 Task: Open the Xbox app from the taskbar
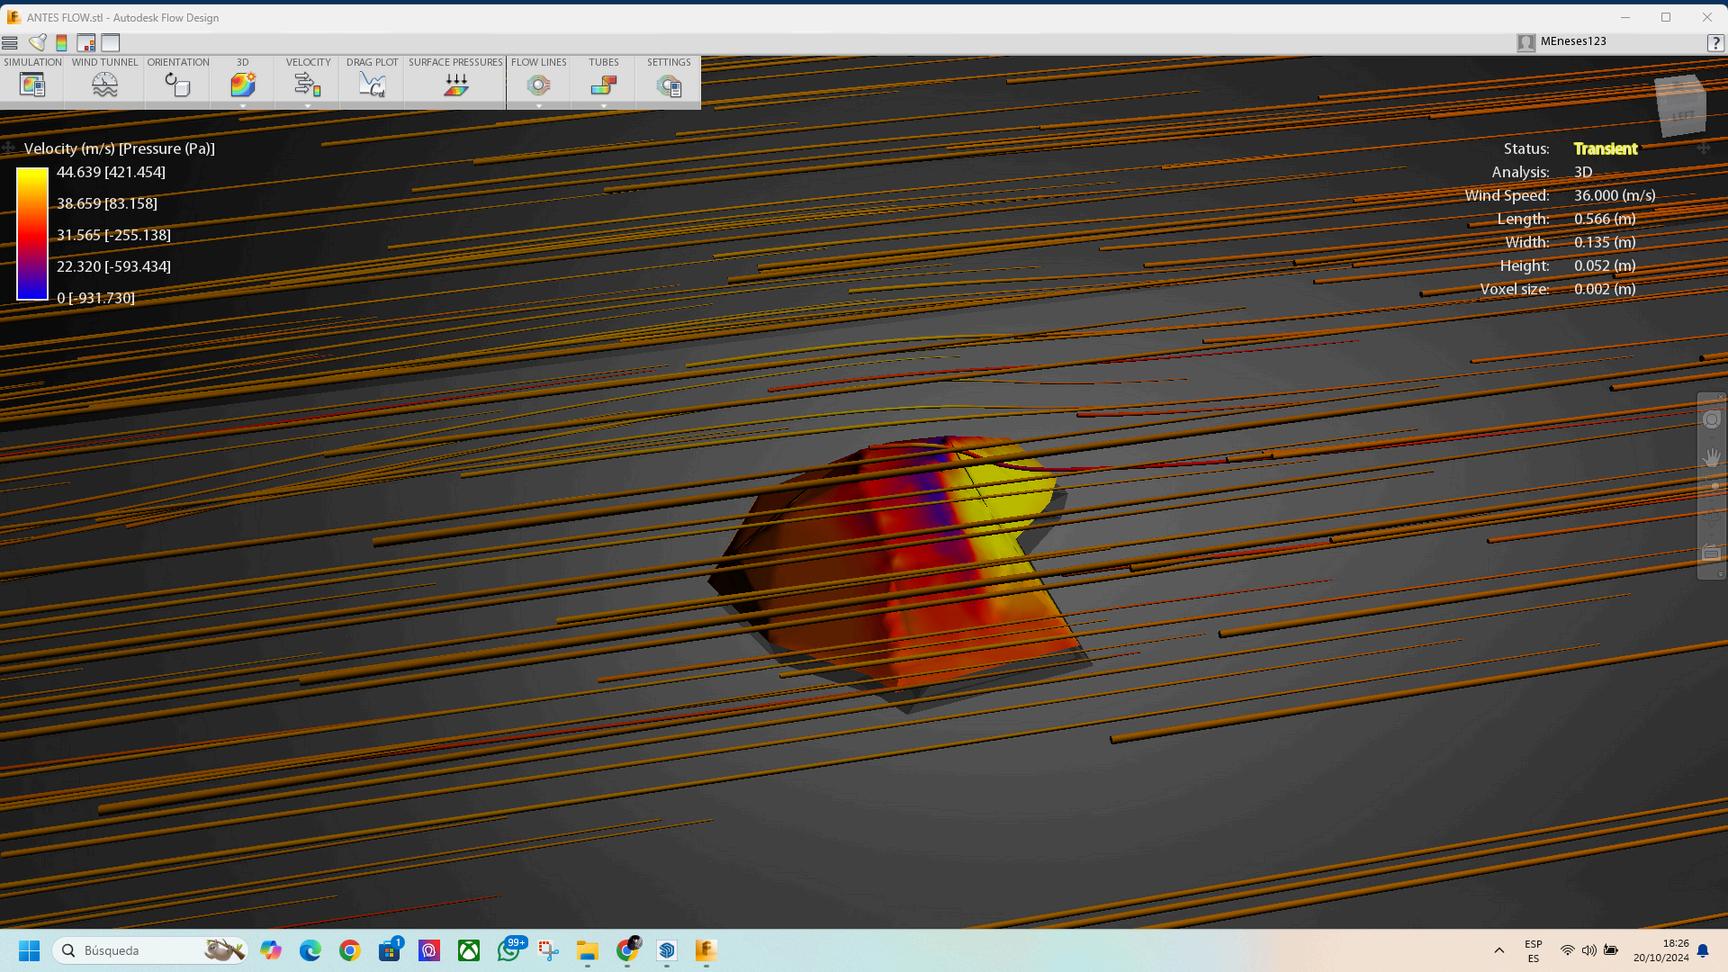tap(468, 950)
